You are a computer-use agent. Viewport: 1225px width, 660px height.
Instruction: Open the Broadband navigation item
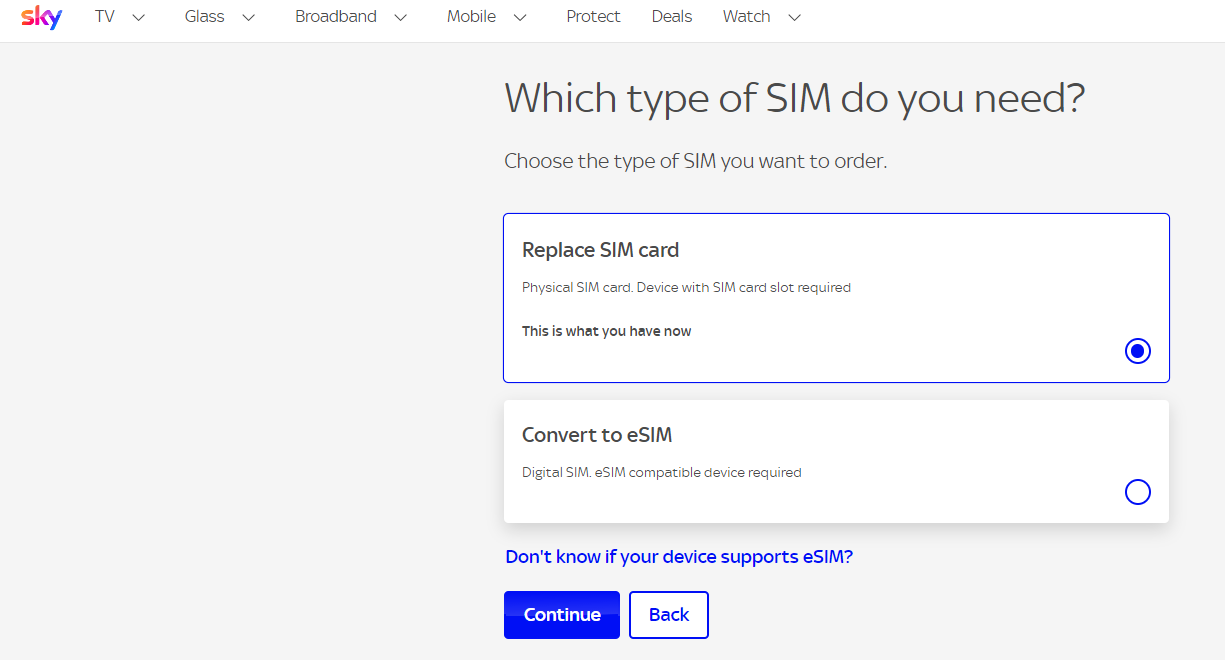coord(336,17)
